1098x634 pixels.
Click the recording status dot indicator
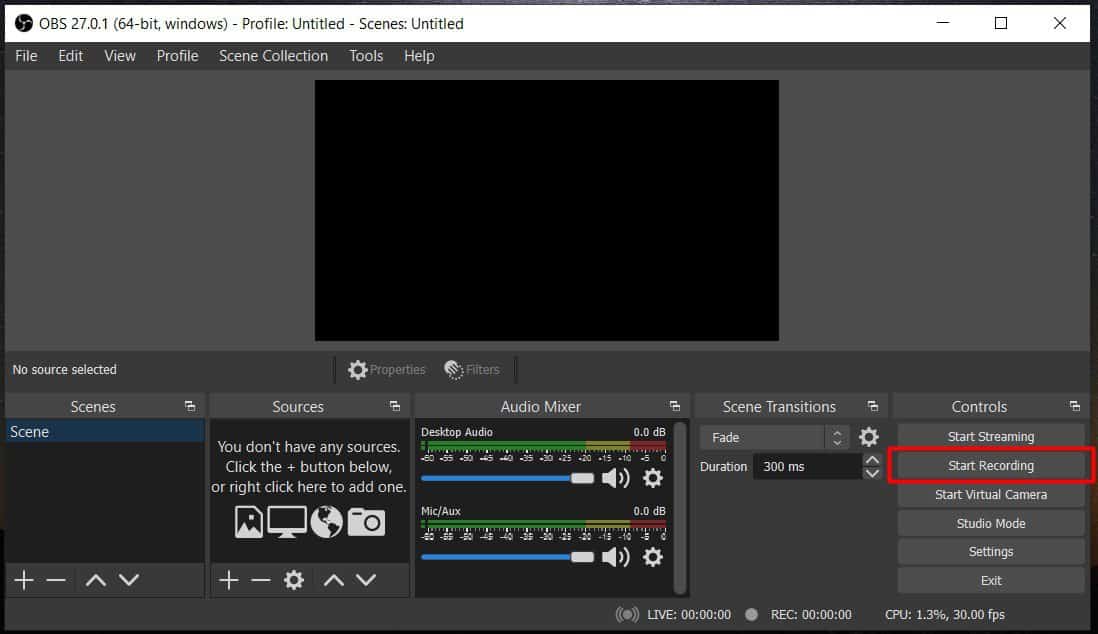tap(751, 614)
